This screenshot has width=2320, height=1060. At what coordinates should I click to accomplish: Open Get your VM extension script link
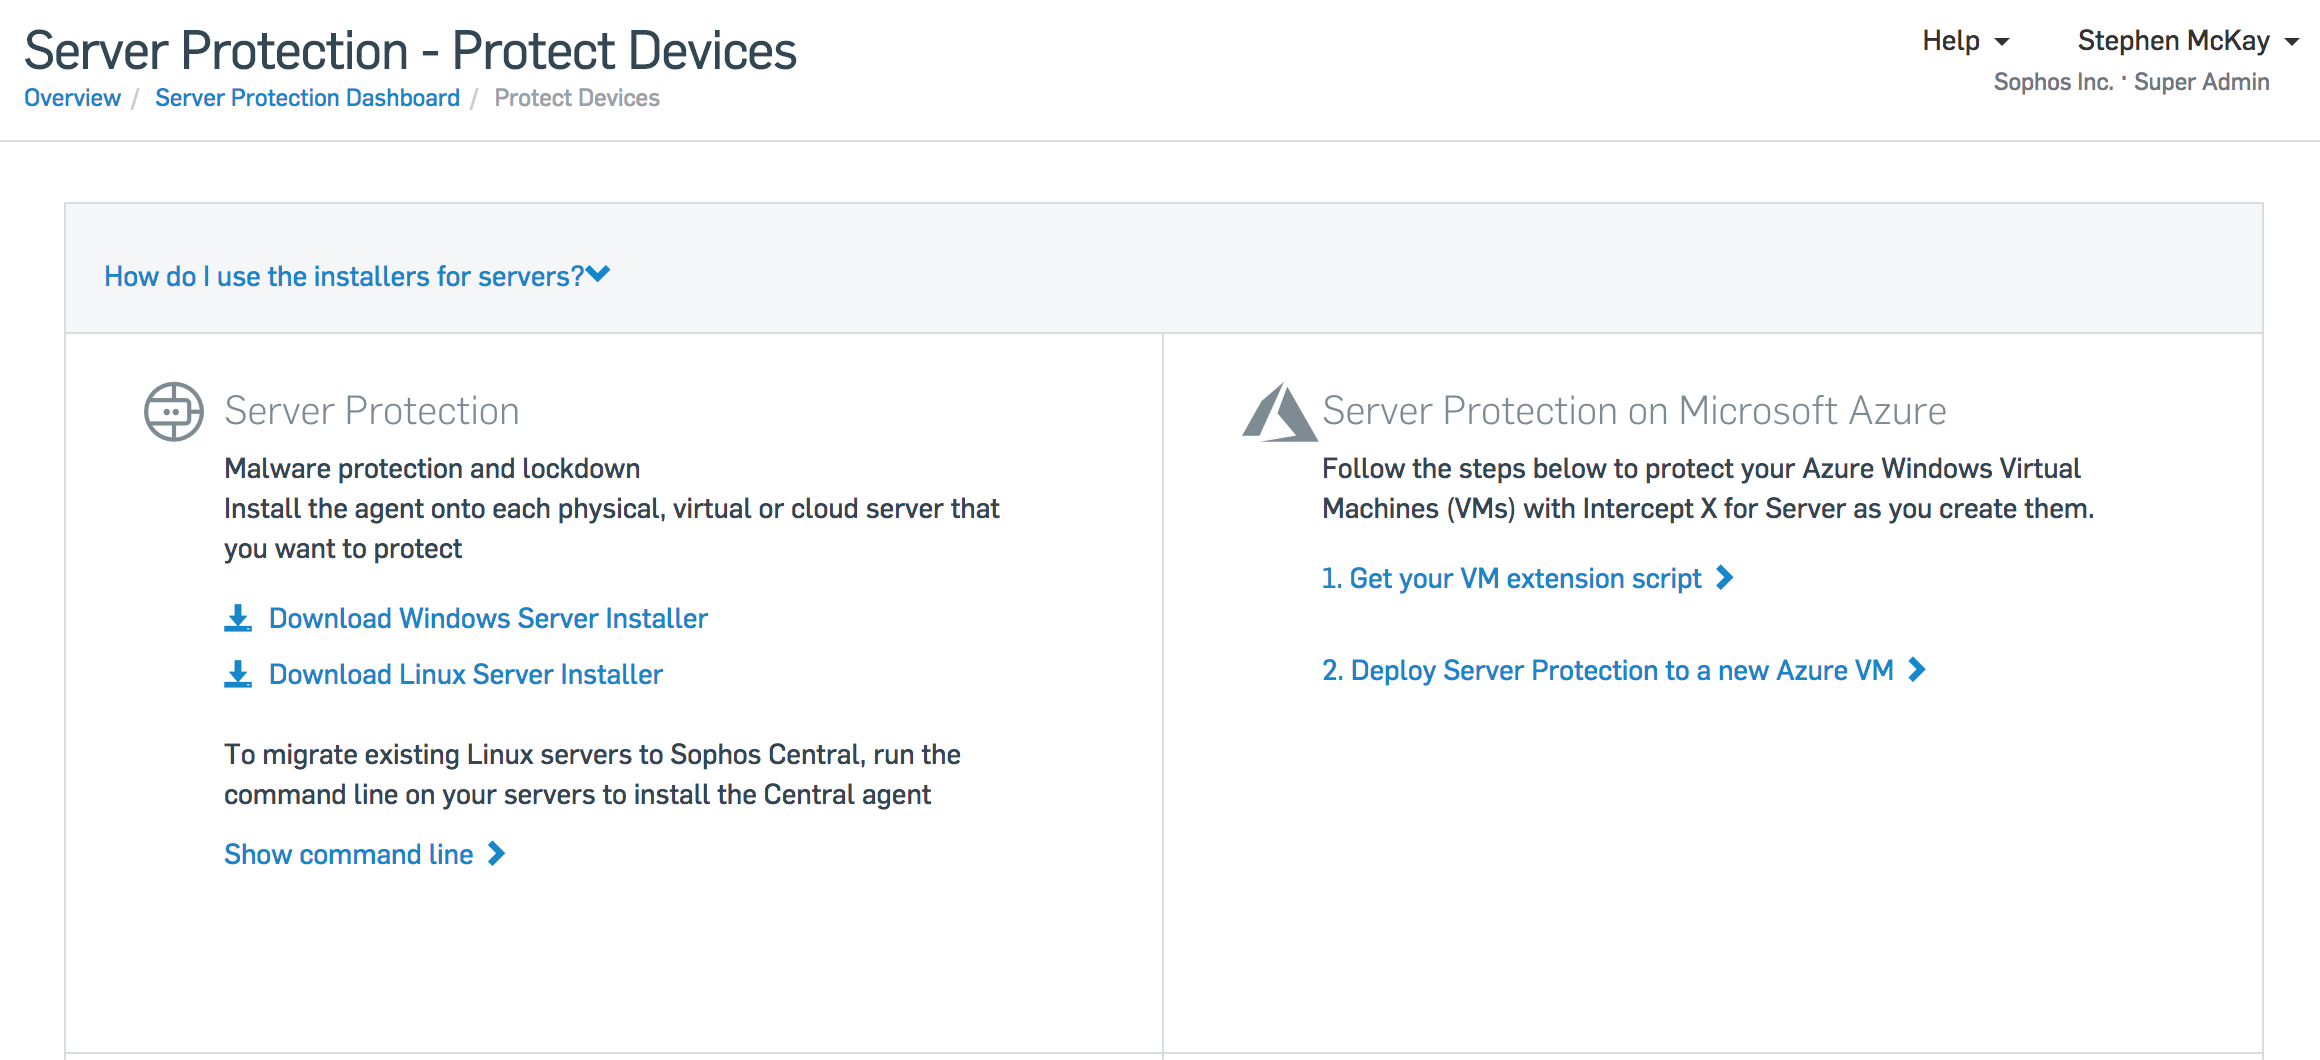(x=1511, y=578)
